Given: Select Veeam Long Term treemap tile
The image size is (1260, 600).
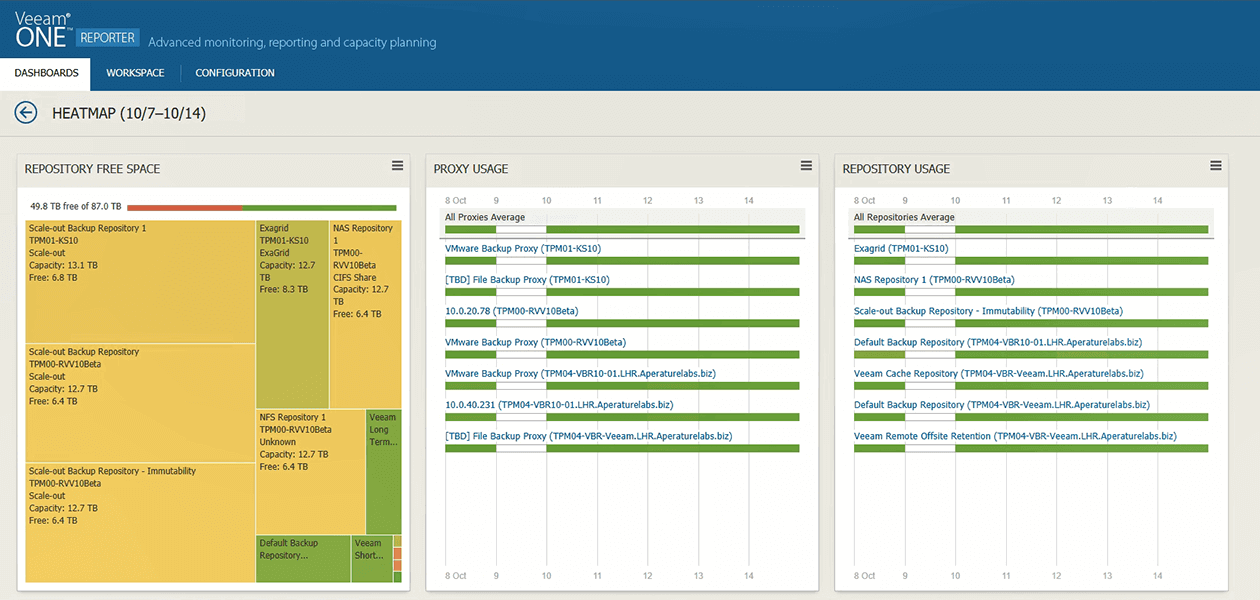Looking at the screenshot, I should pyautogui.click(x=384, y=471).
